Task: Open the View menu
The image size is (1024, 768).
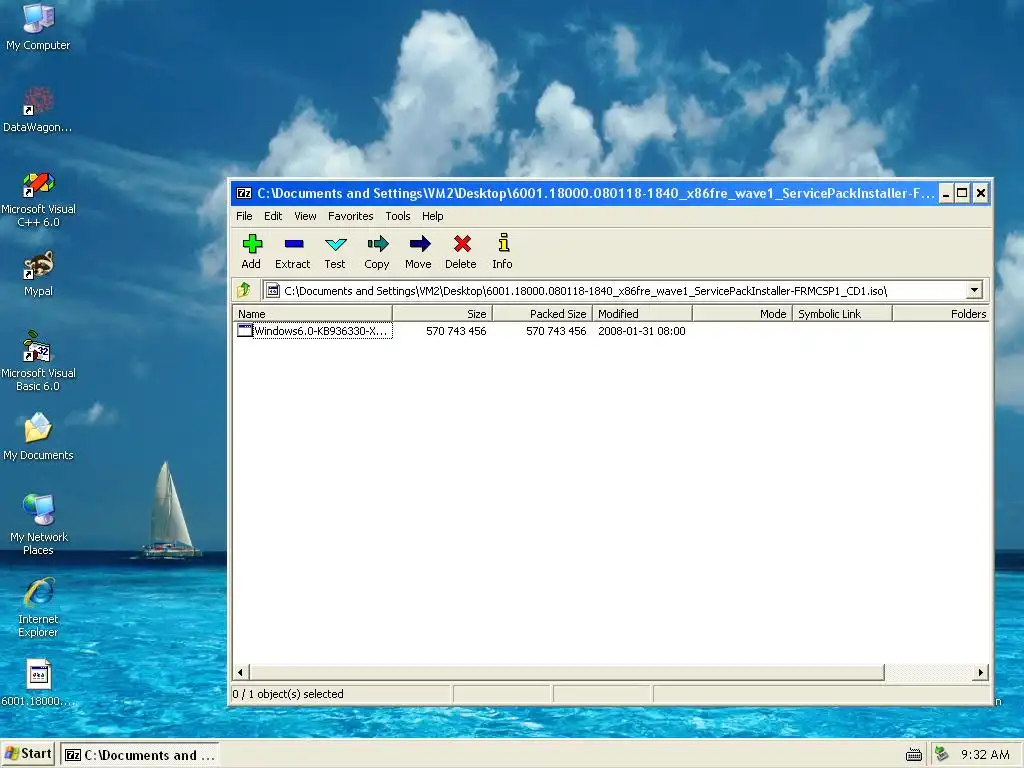Action: pos(305,216)
